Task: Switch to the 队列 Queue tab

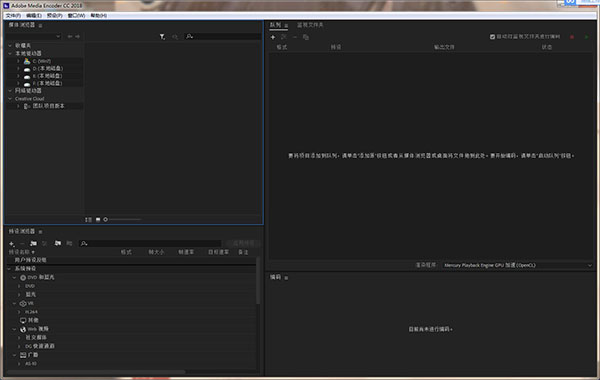Action: point(275,25)
